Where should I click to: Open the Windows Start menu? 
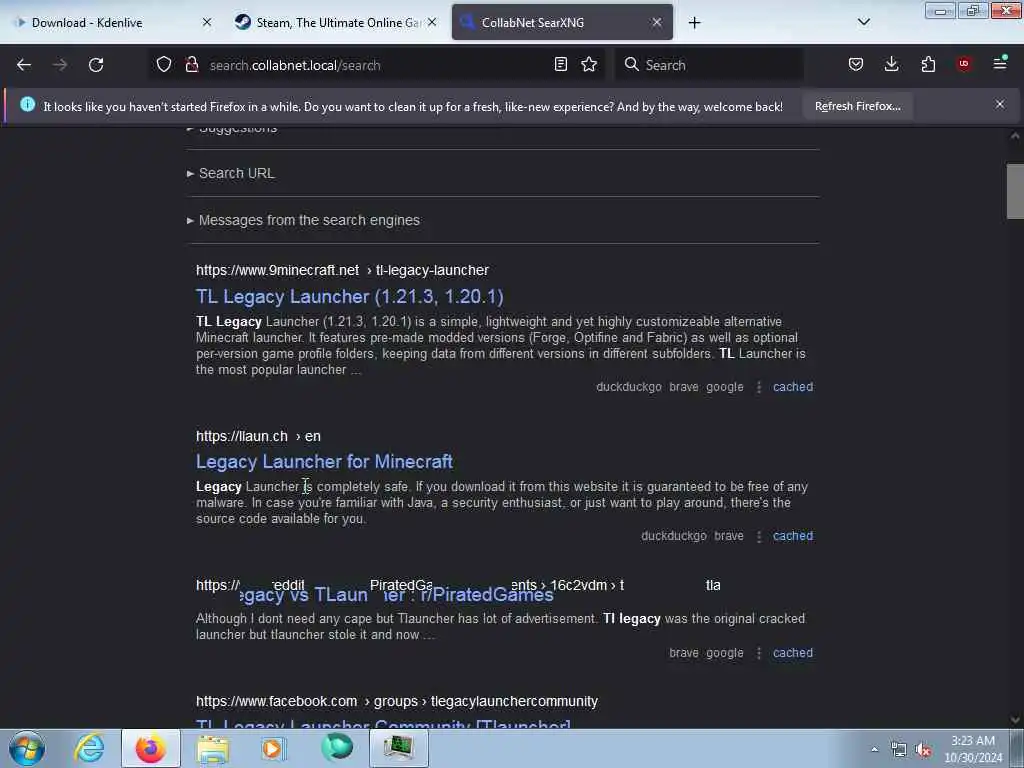point(27,748)
